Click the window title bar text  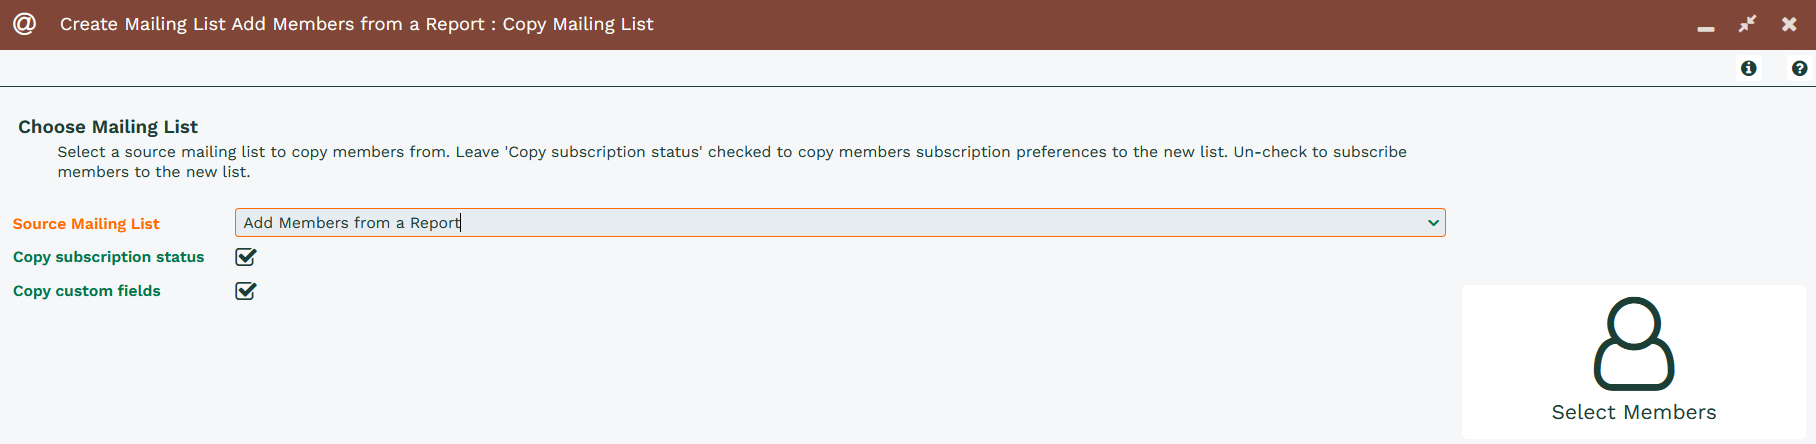[357, 24]
